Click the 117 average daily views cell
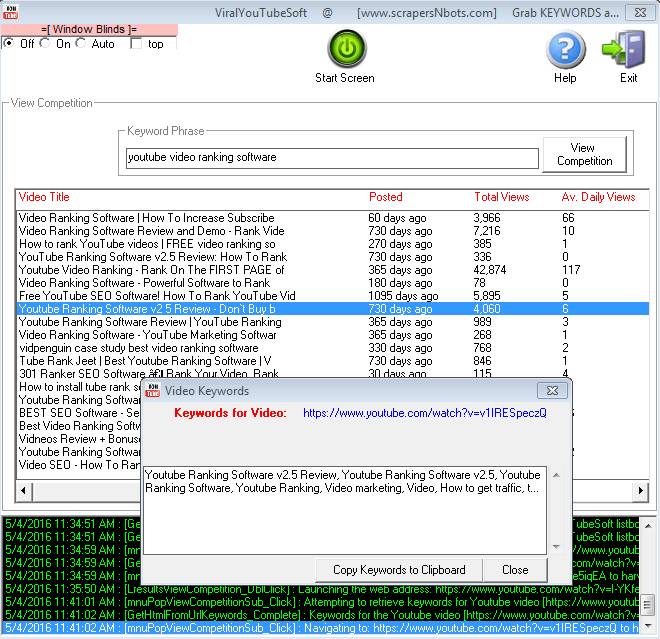 click(571, 270)
